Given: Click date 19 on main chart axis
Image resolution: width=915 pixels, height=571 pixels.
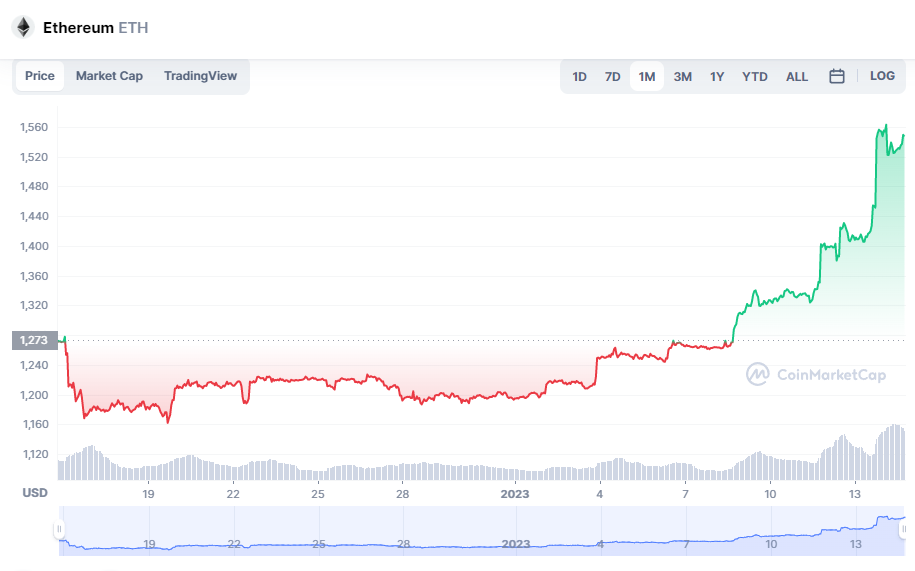Looking at the screenshot, I should pyautogui.click(x=148, y=494).
